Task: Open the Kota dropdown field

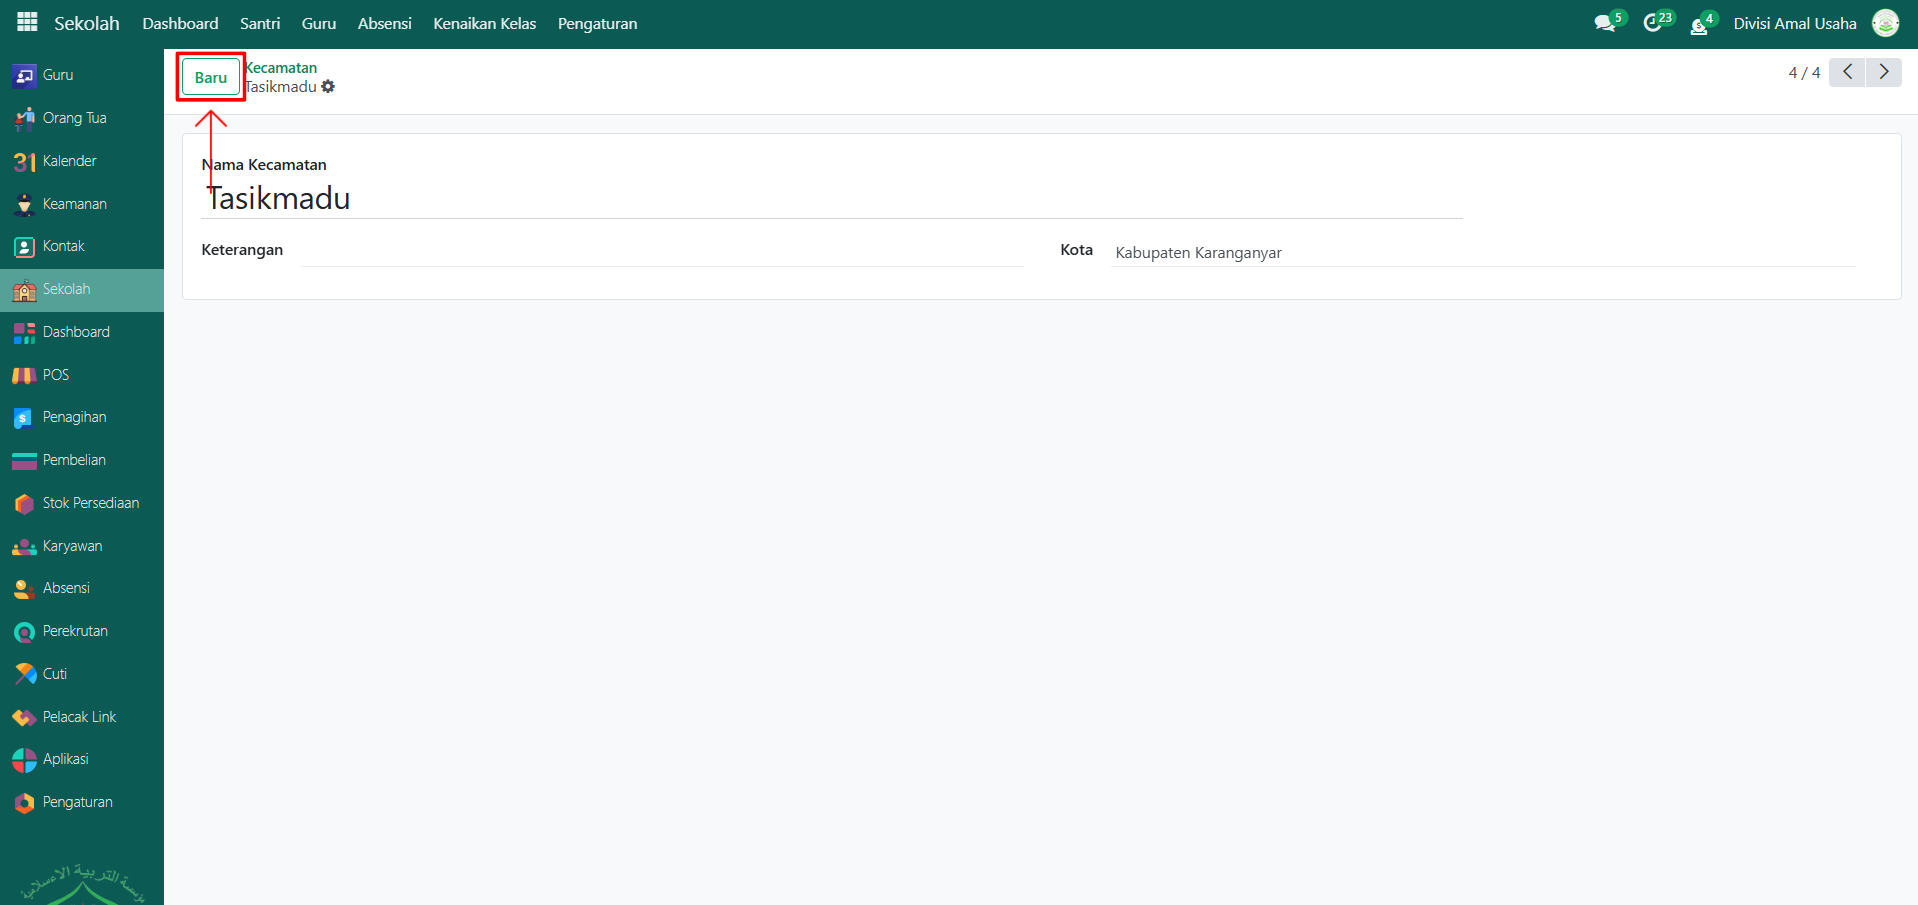Action: coord(1482,253)
